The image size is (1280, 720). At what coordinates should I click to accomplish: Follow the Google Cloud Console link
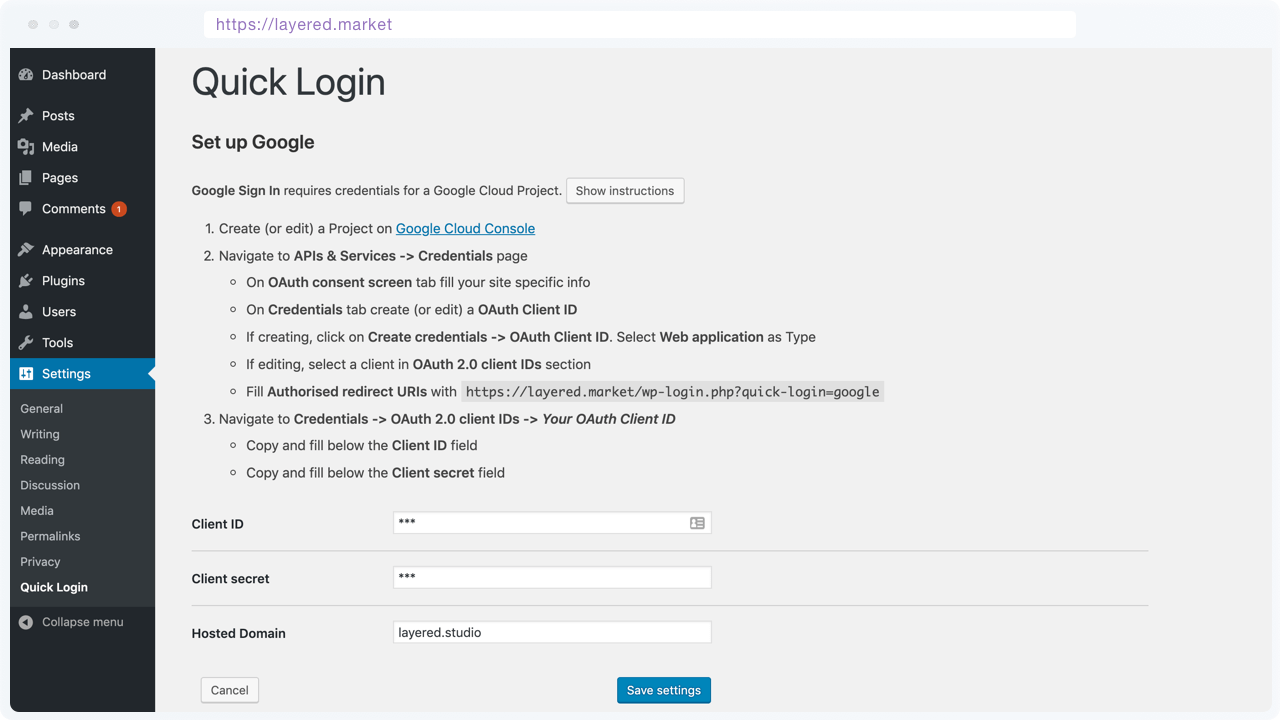coord(464,228)
